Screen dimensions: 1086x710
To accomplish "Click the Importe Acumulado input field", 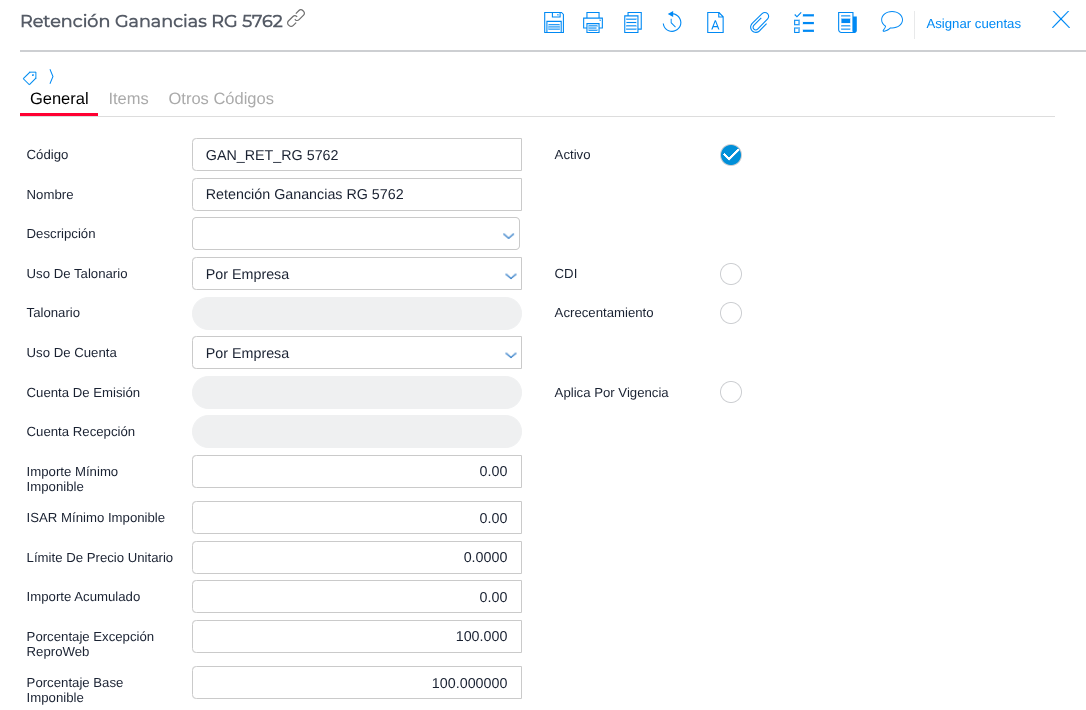I will point(356,597).
